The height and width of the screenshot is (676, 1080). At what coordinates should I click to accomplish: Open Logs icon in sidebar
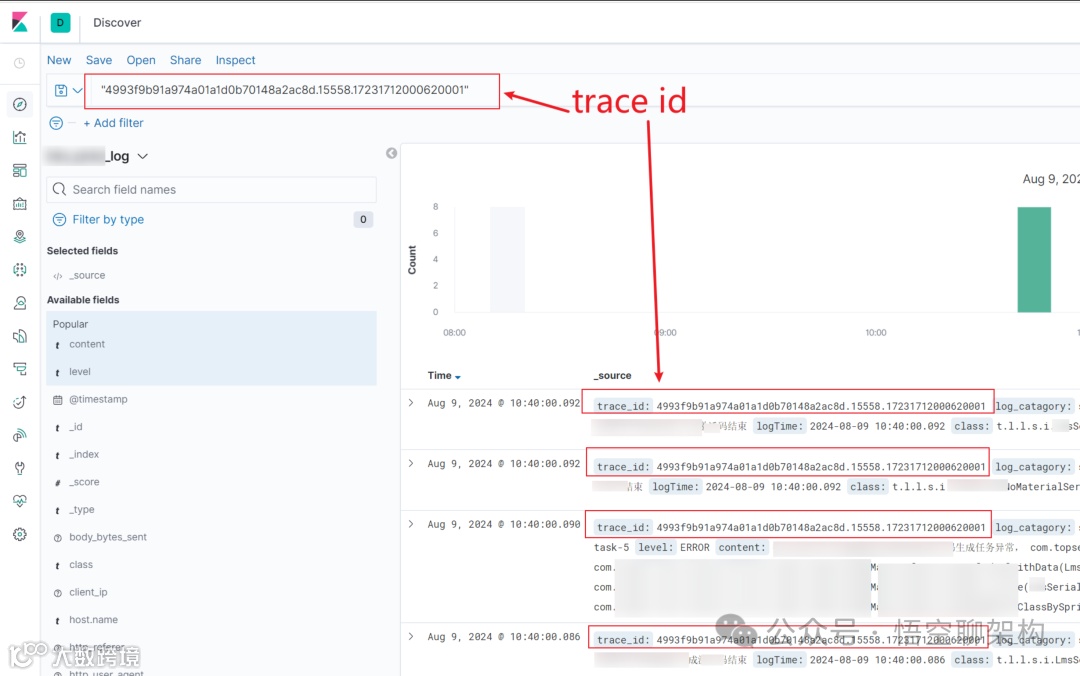pyautogui.click(x=19, y=336)
